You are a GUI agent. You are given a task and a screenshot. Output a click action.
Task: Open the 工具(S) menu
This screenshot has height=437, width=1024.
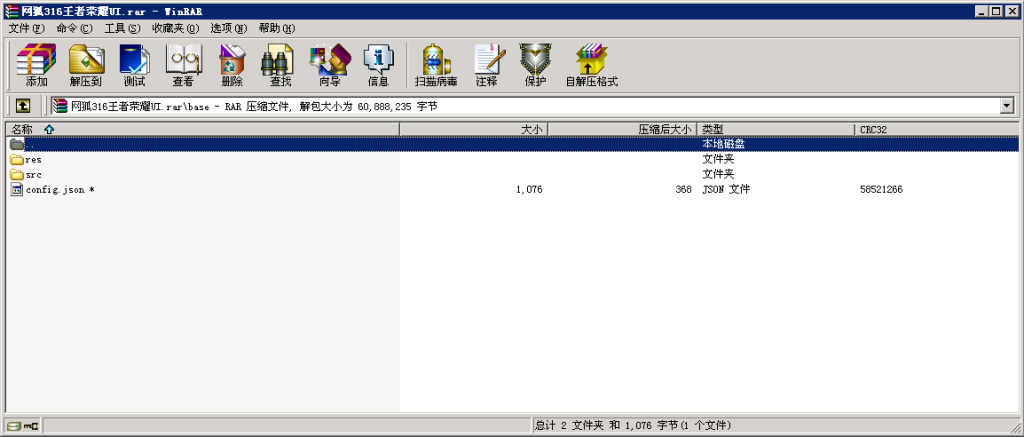123,28
